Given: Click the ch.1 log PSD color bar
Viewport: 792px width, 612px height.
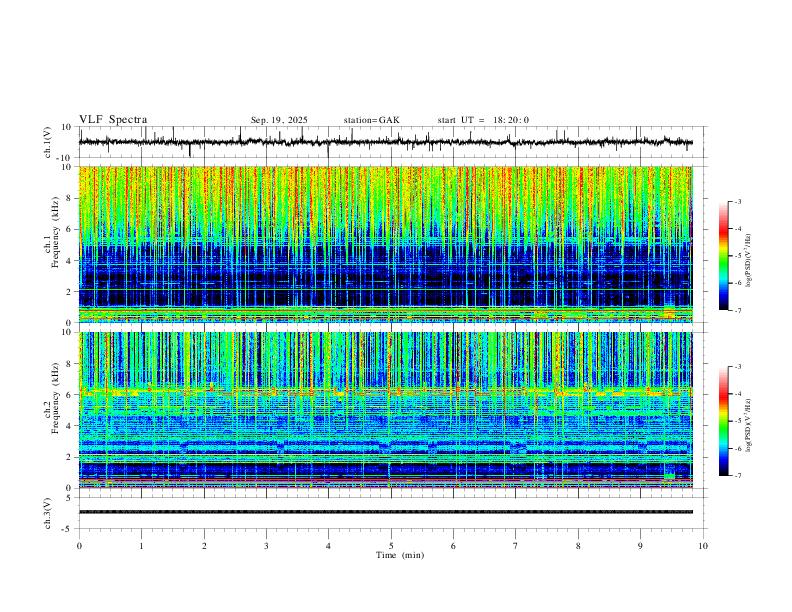Looking at the screenshot, I should tap(724, 255).
